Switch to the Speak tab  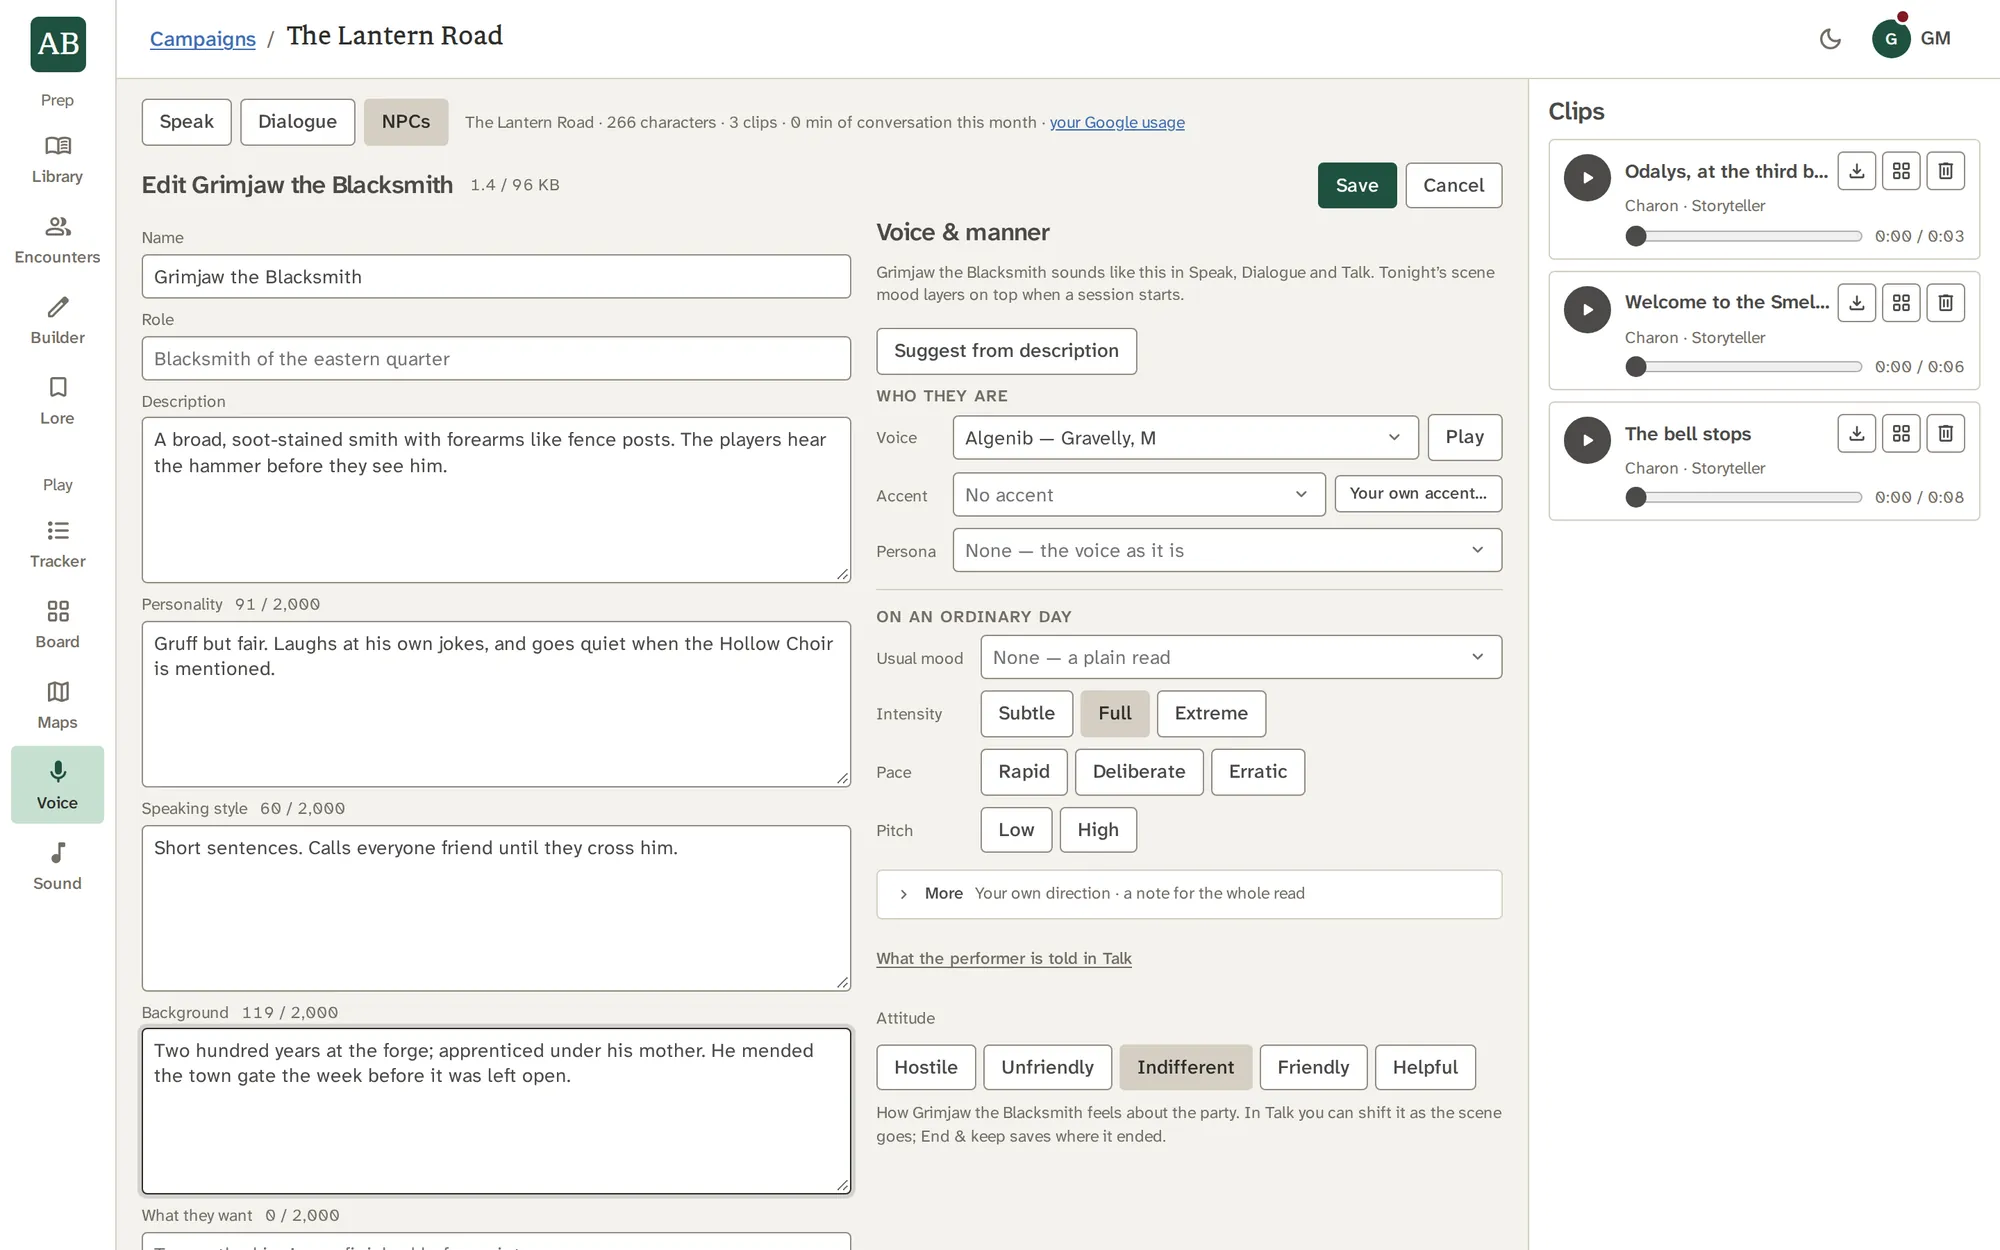tap(186, 122)
